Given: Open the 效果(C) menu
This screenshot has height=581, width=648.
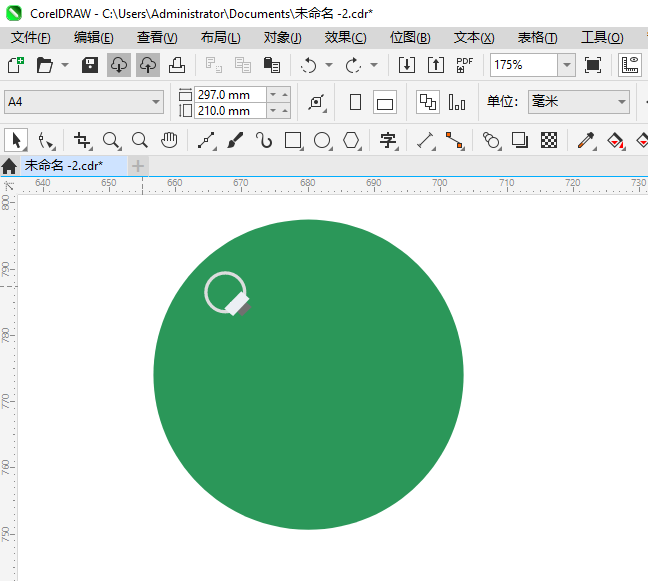Looking at the screenshot, I should [x=345, y=38].
